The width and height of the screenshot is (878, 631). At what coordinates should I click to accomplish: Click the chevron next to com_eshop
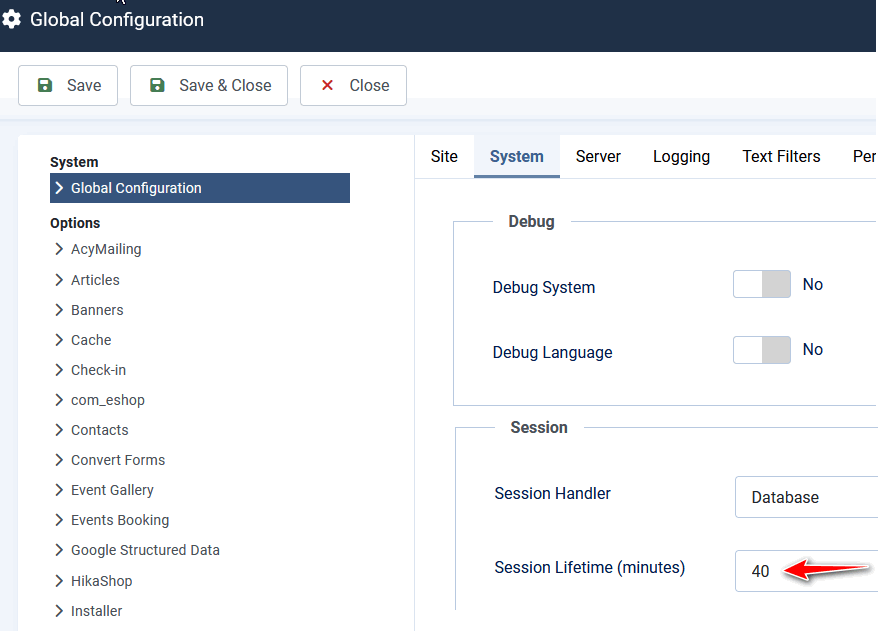click(x=59, y=399)
